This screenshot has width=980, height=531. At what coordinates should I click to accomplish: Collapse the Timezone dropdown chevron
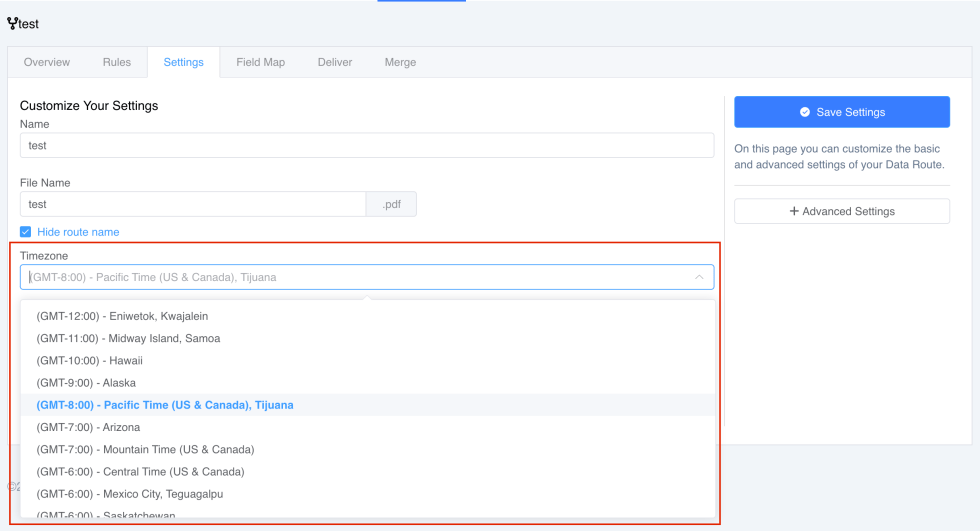click(x=699, y=277)
